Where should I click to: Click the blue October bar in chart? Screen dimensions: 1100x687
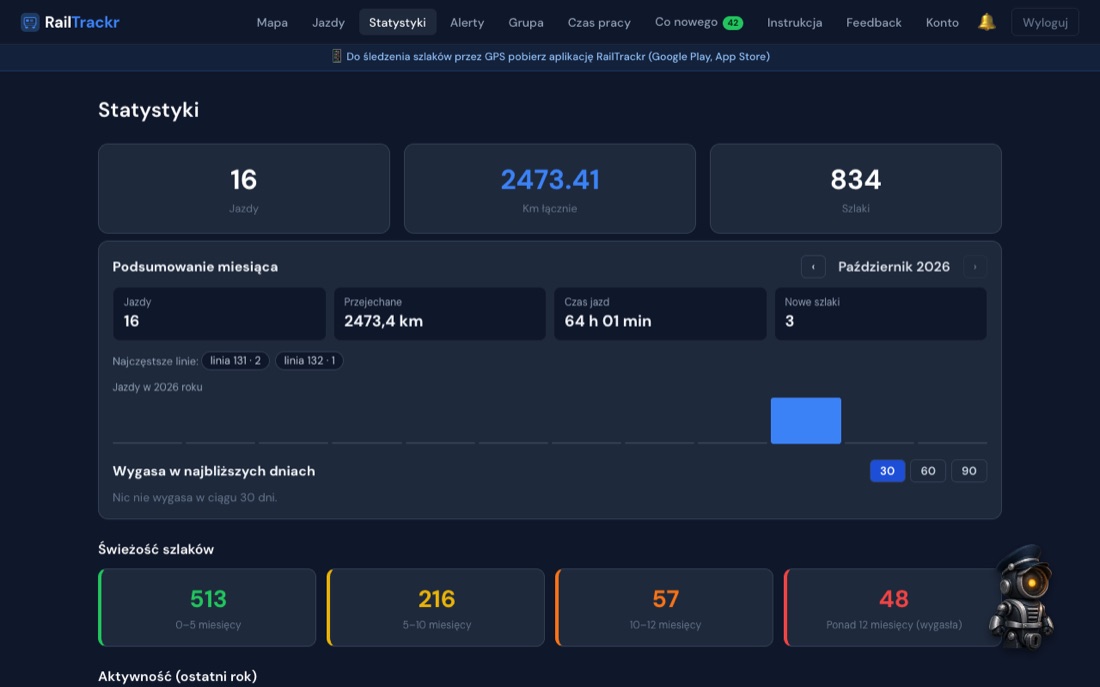(x=805, y=420)
